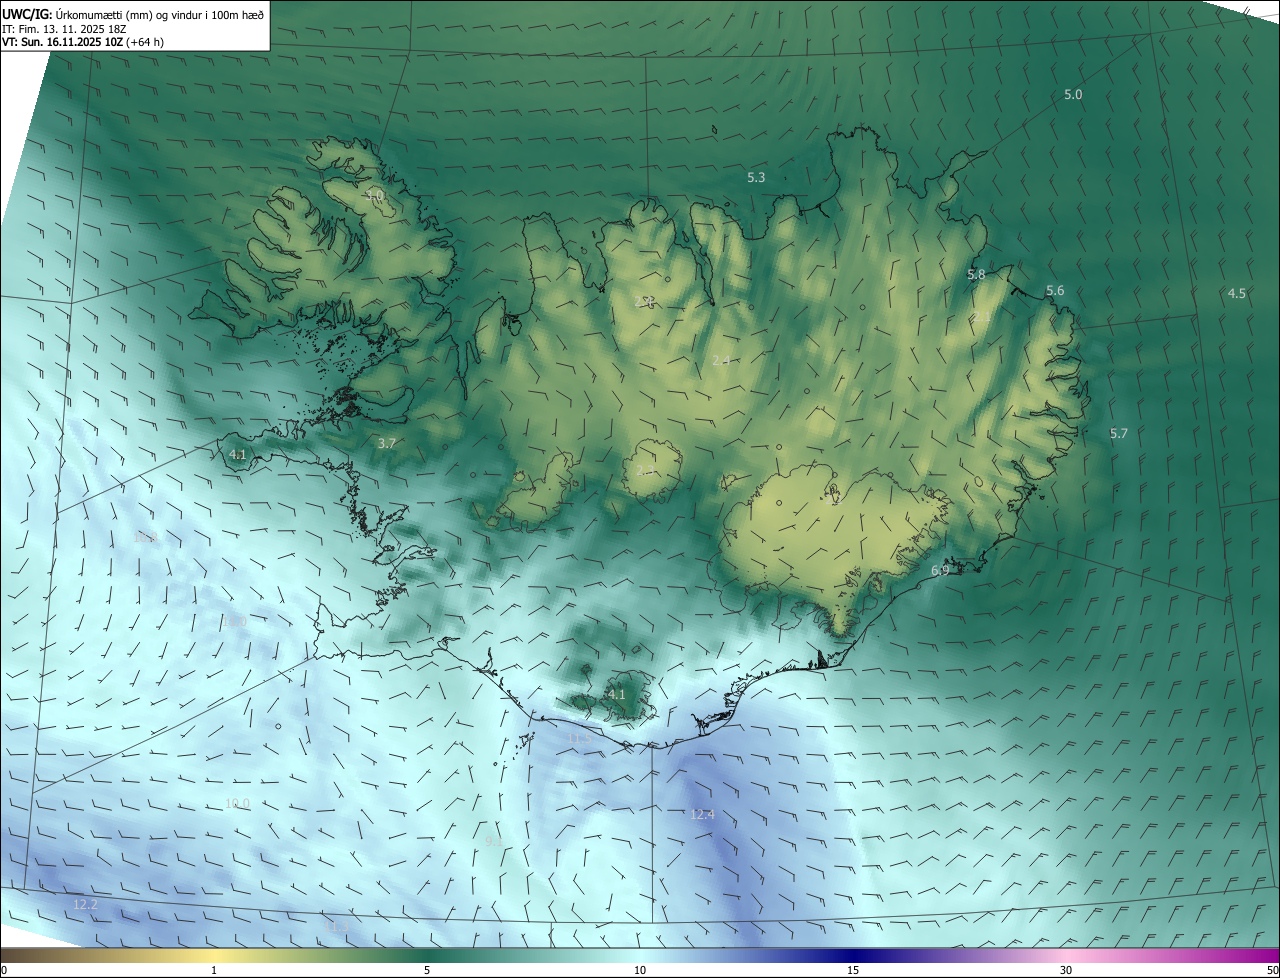
Task: Click the 3.7 precipitation label
Action: [x=387, y=442]
